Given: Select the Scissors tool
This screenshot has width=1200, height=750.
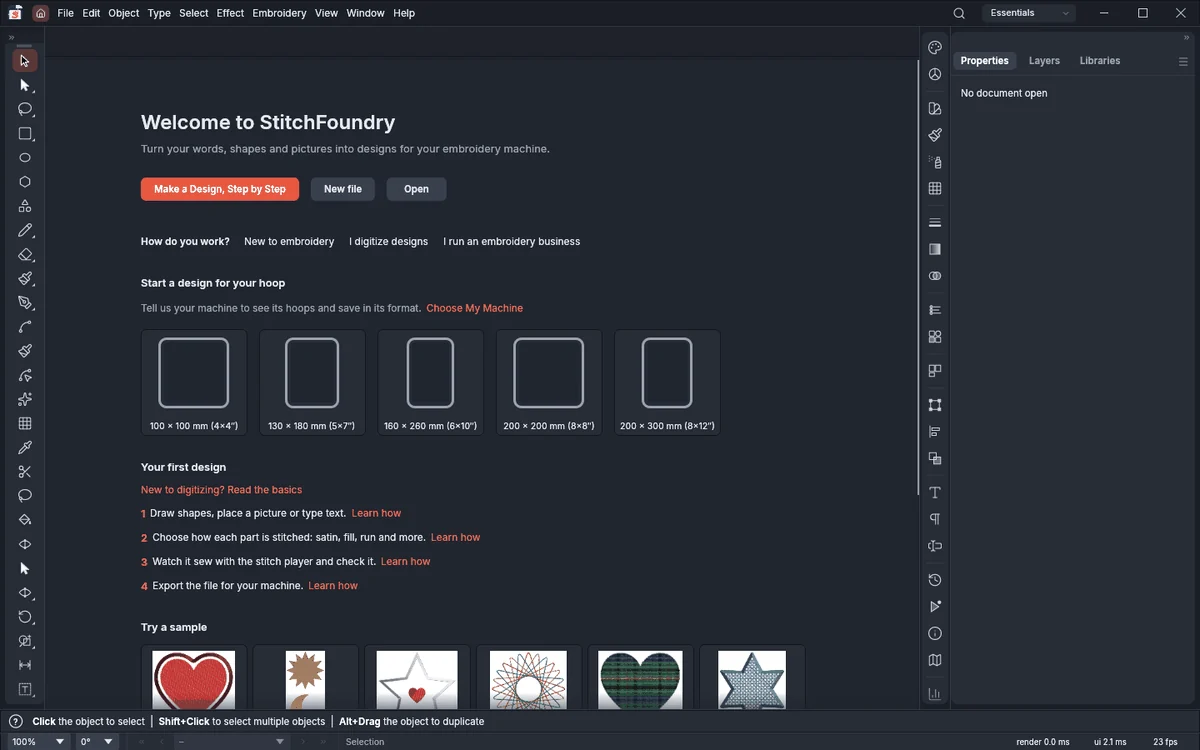Looking at the screenshot, I should [25, 472].
